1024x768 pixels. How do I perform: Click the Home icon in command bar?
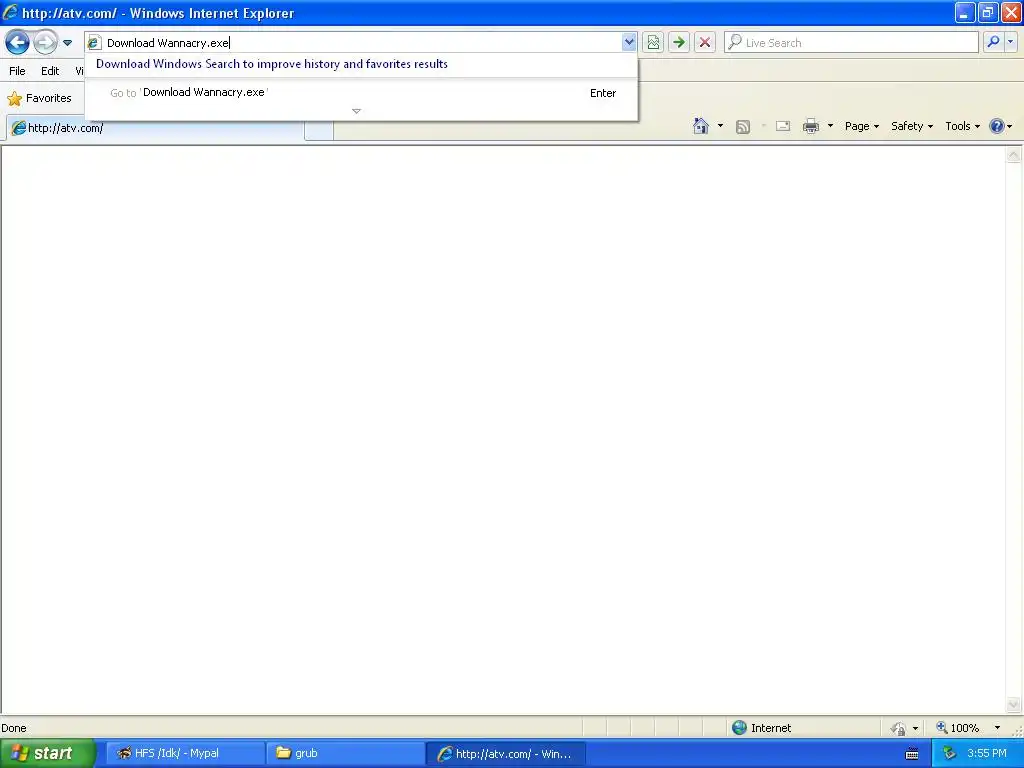tap(701, 126)
